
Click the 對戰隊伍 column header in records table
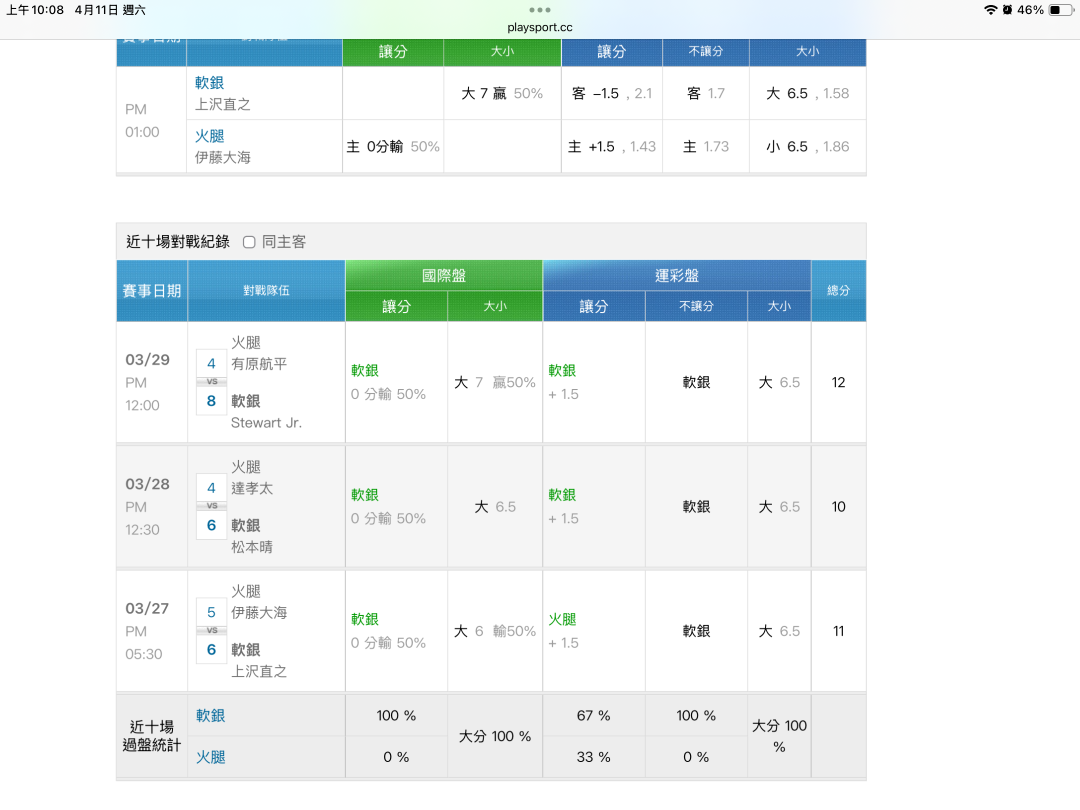(x=266, y=291)
